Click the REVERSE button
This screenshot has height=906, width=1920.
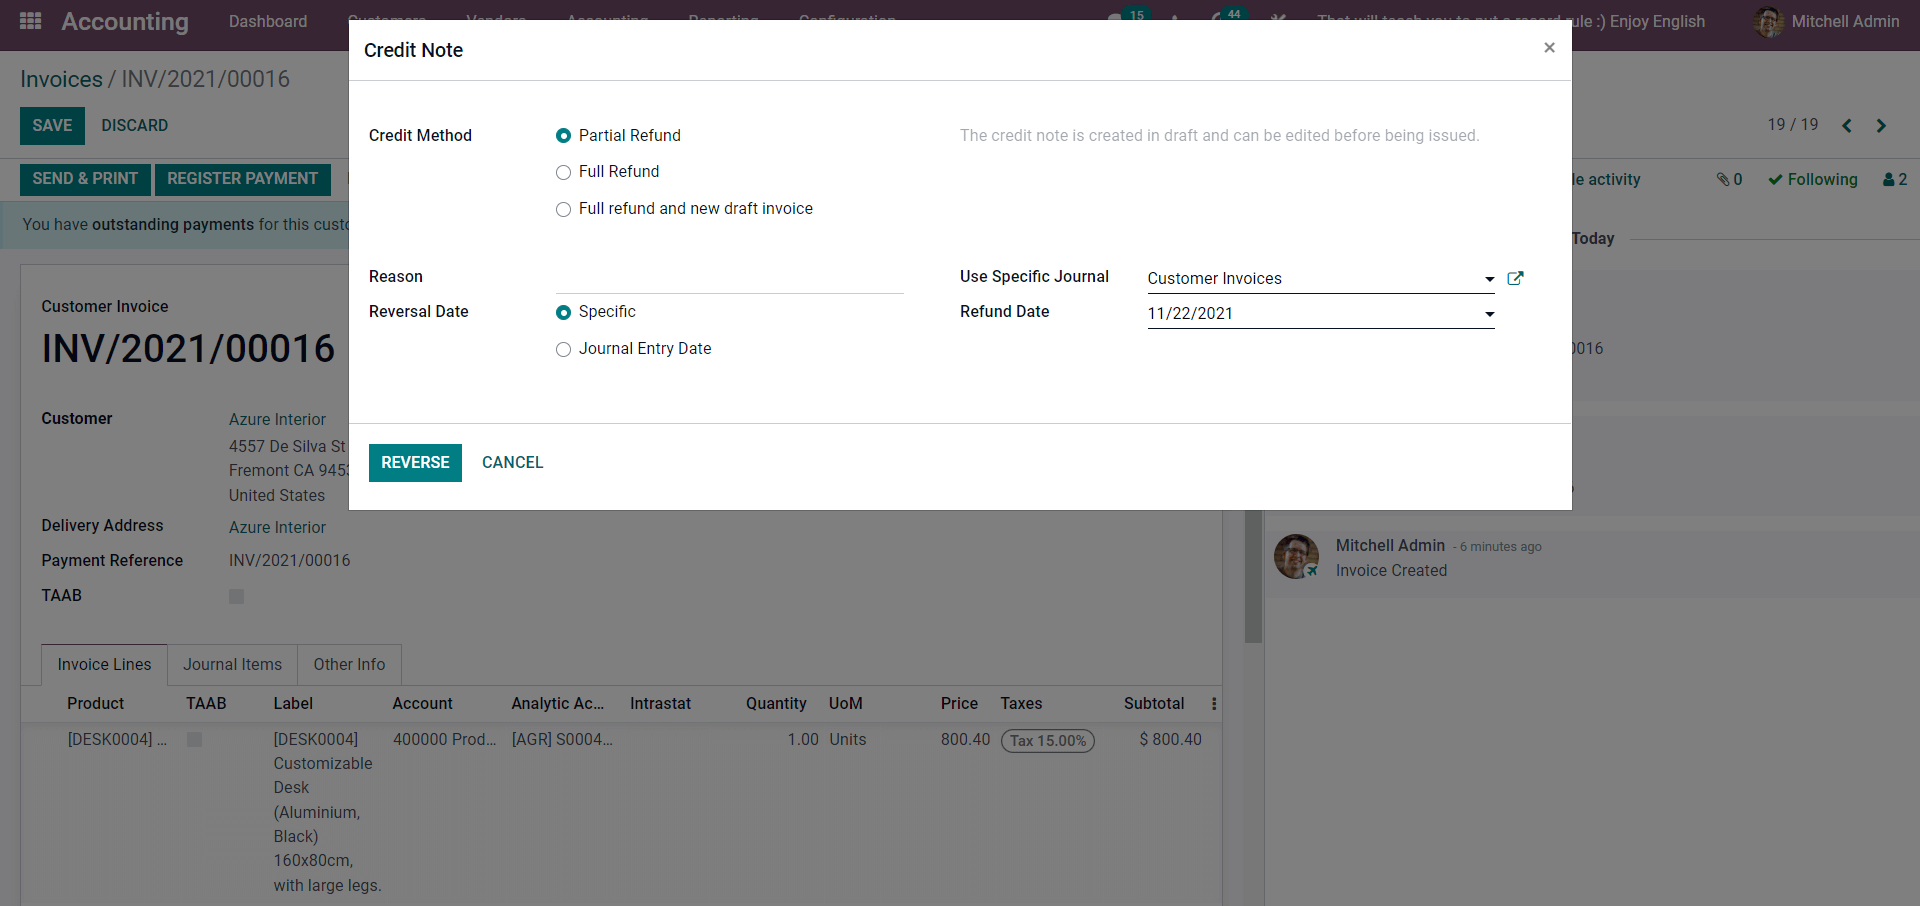tap(415, 463)
